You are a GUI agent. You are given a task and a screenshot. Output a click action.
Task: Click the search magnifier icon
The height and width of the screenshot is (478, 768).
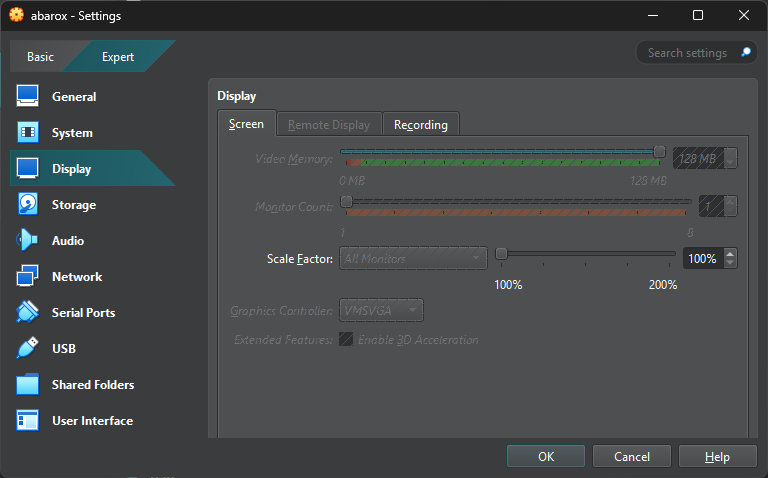point(746,52)
